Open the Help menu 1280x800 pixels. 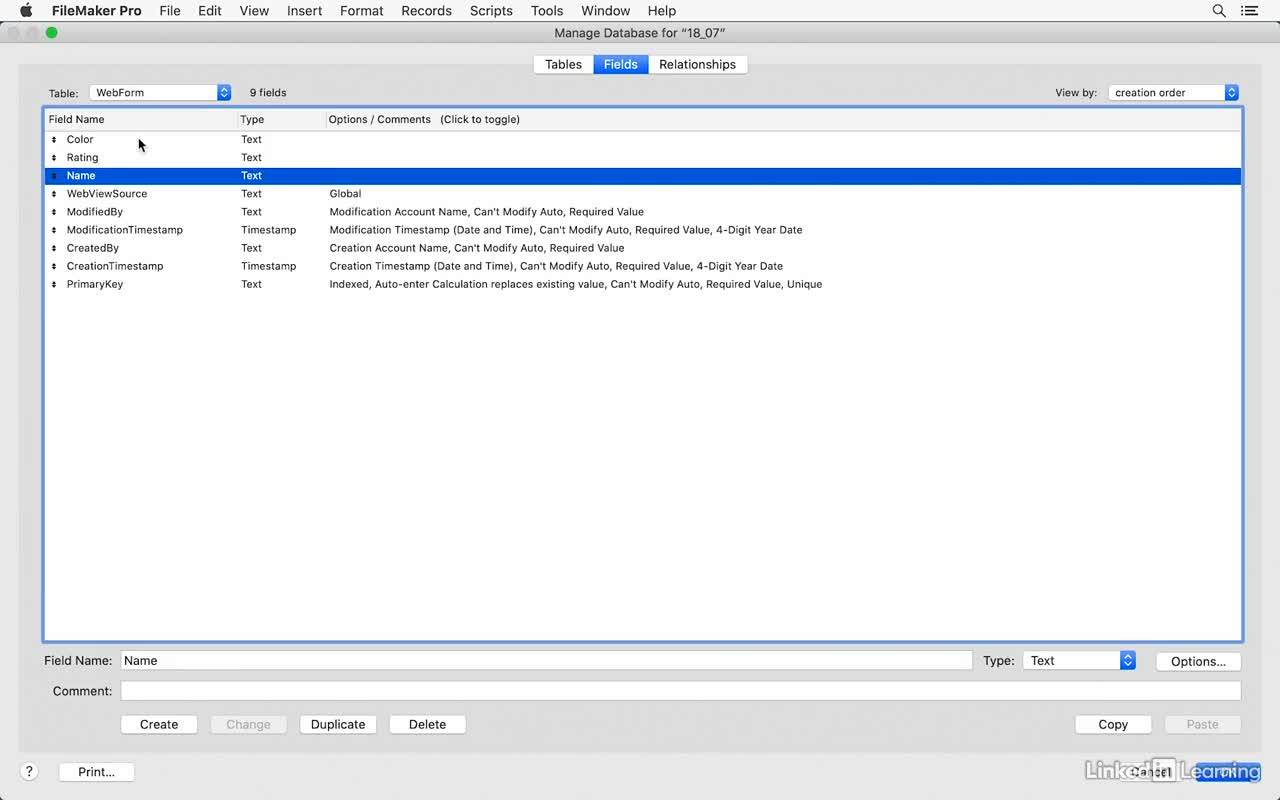661,11
